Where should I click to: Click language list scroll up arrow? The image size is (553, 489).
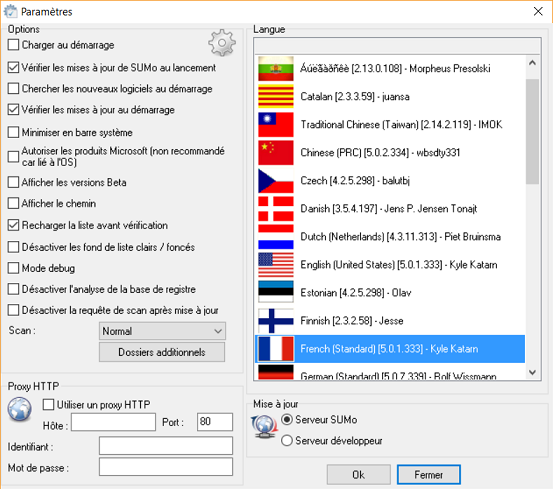tap(533, 63)
